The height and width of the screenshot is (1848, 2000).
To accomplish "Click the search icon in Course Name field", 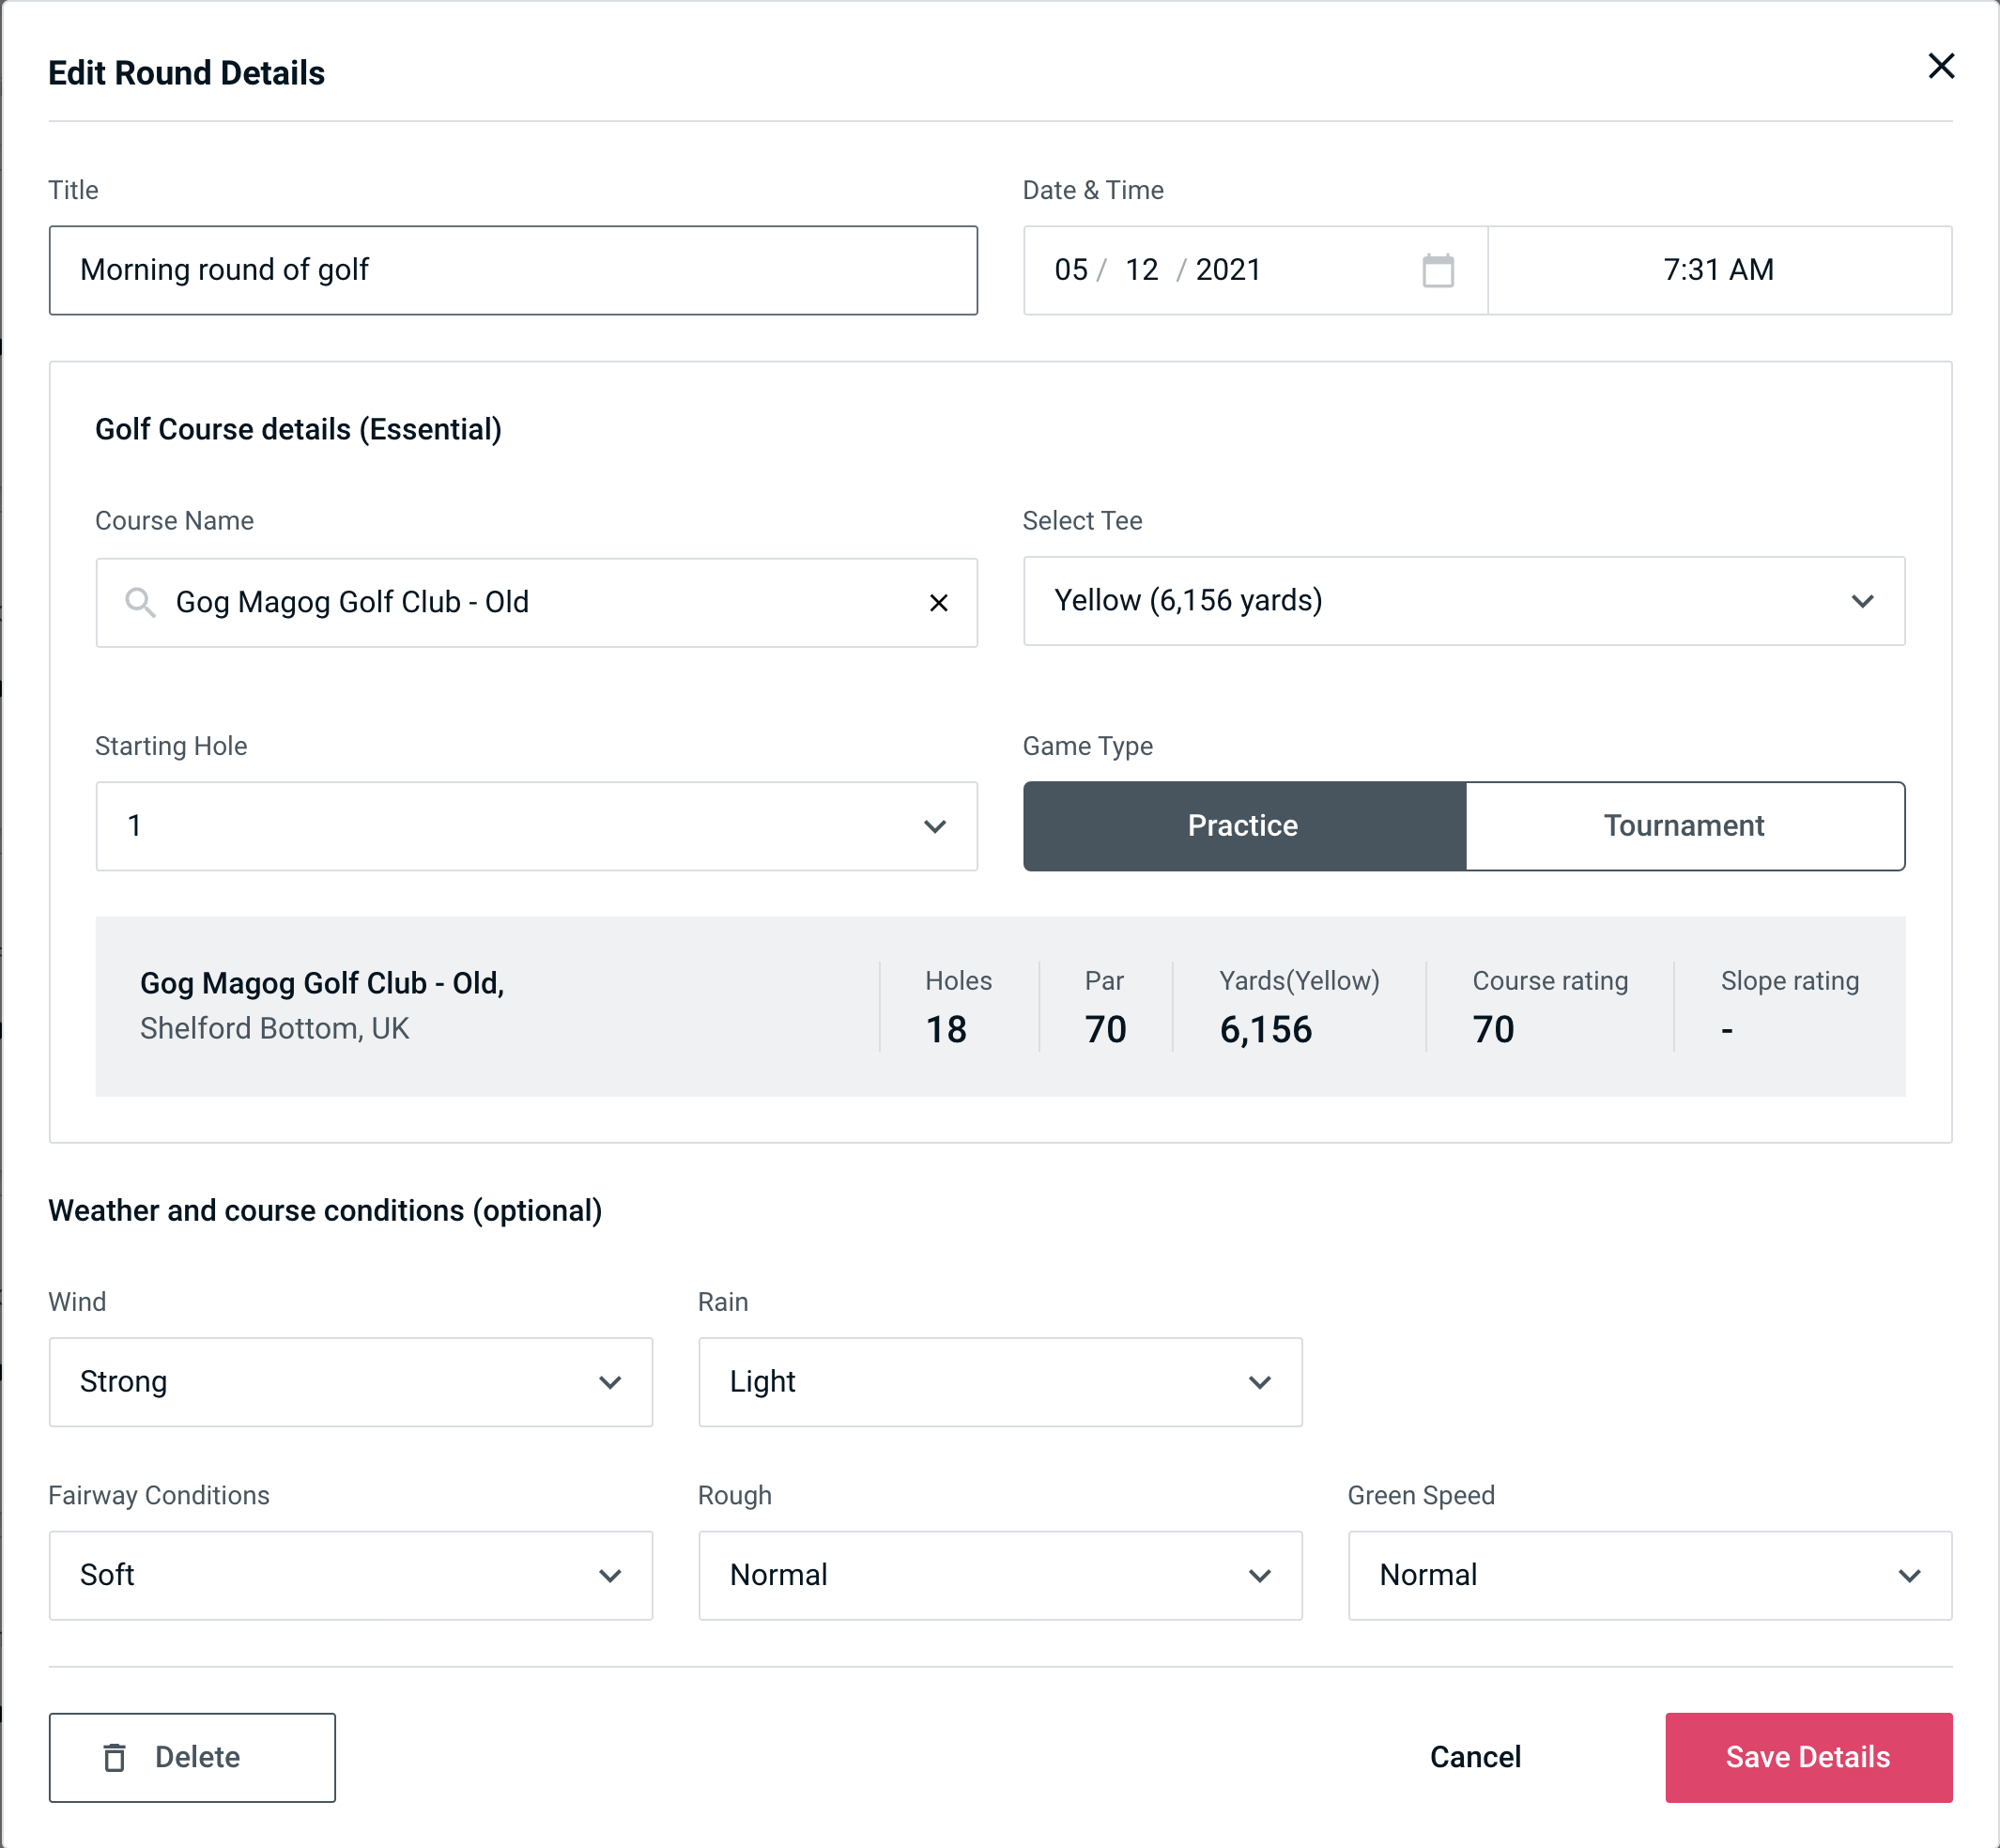I will pyautogui.click(x=141, y=603).
